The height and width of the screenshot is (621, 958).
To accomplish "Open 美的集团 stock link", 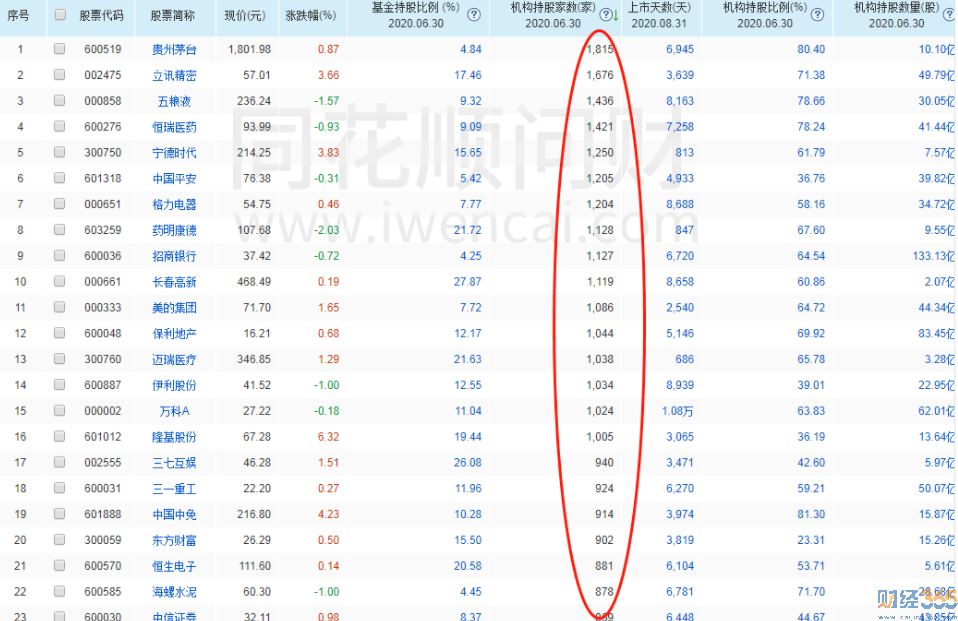I will coord(174,308).
